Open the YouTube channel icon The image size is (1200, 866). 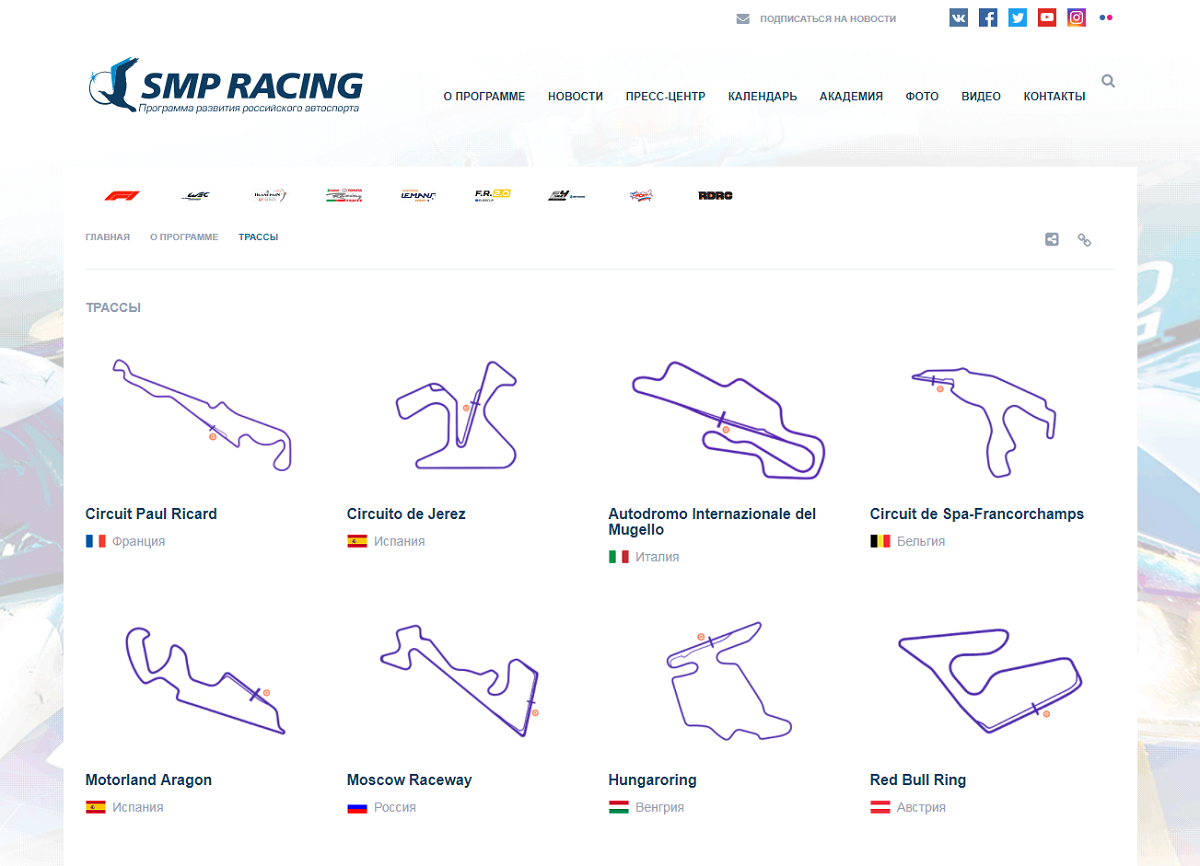(x=1047, y=17)
